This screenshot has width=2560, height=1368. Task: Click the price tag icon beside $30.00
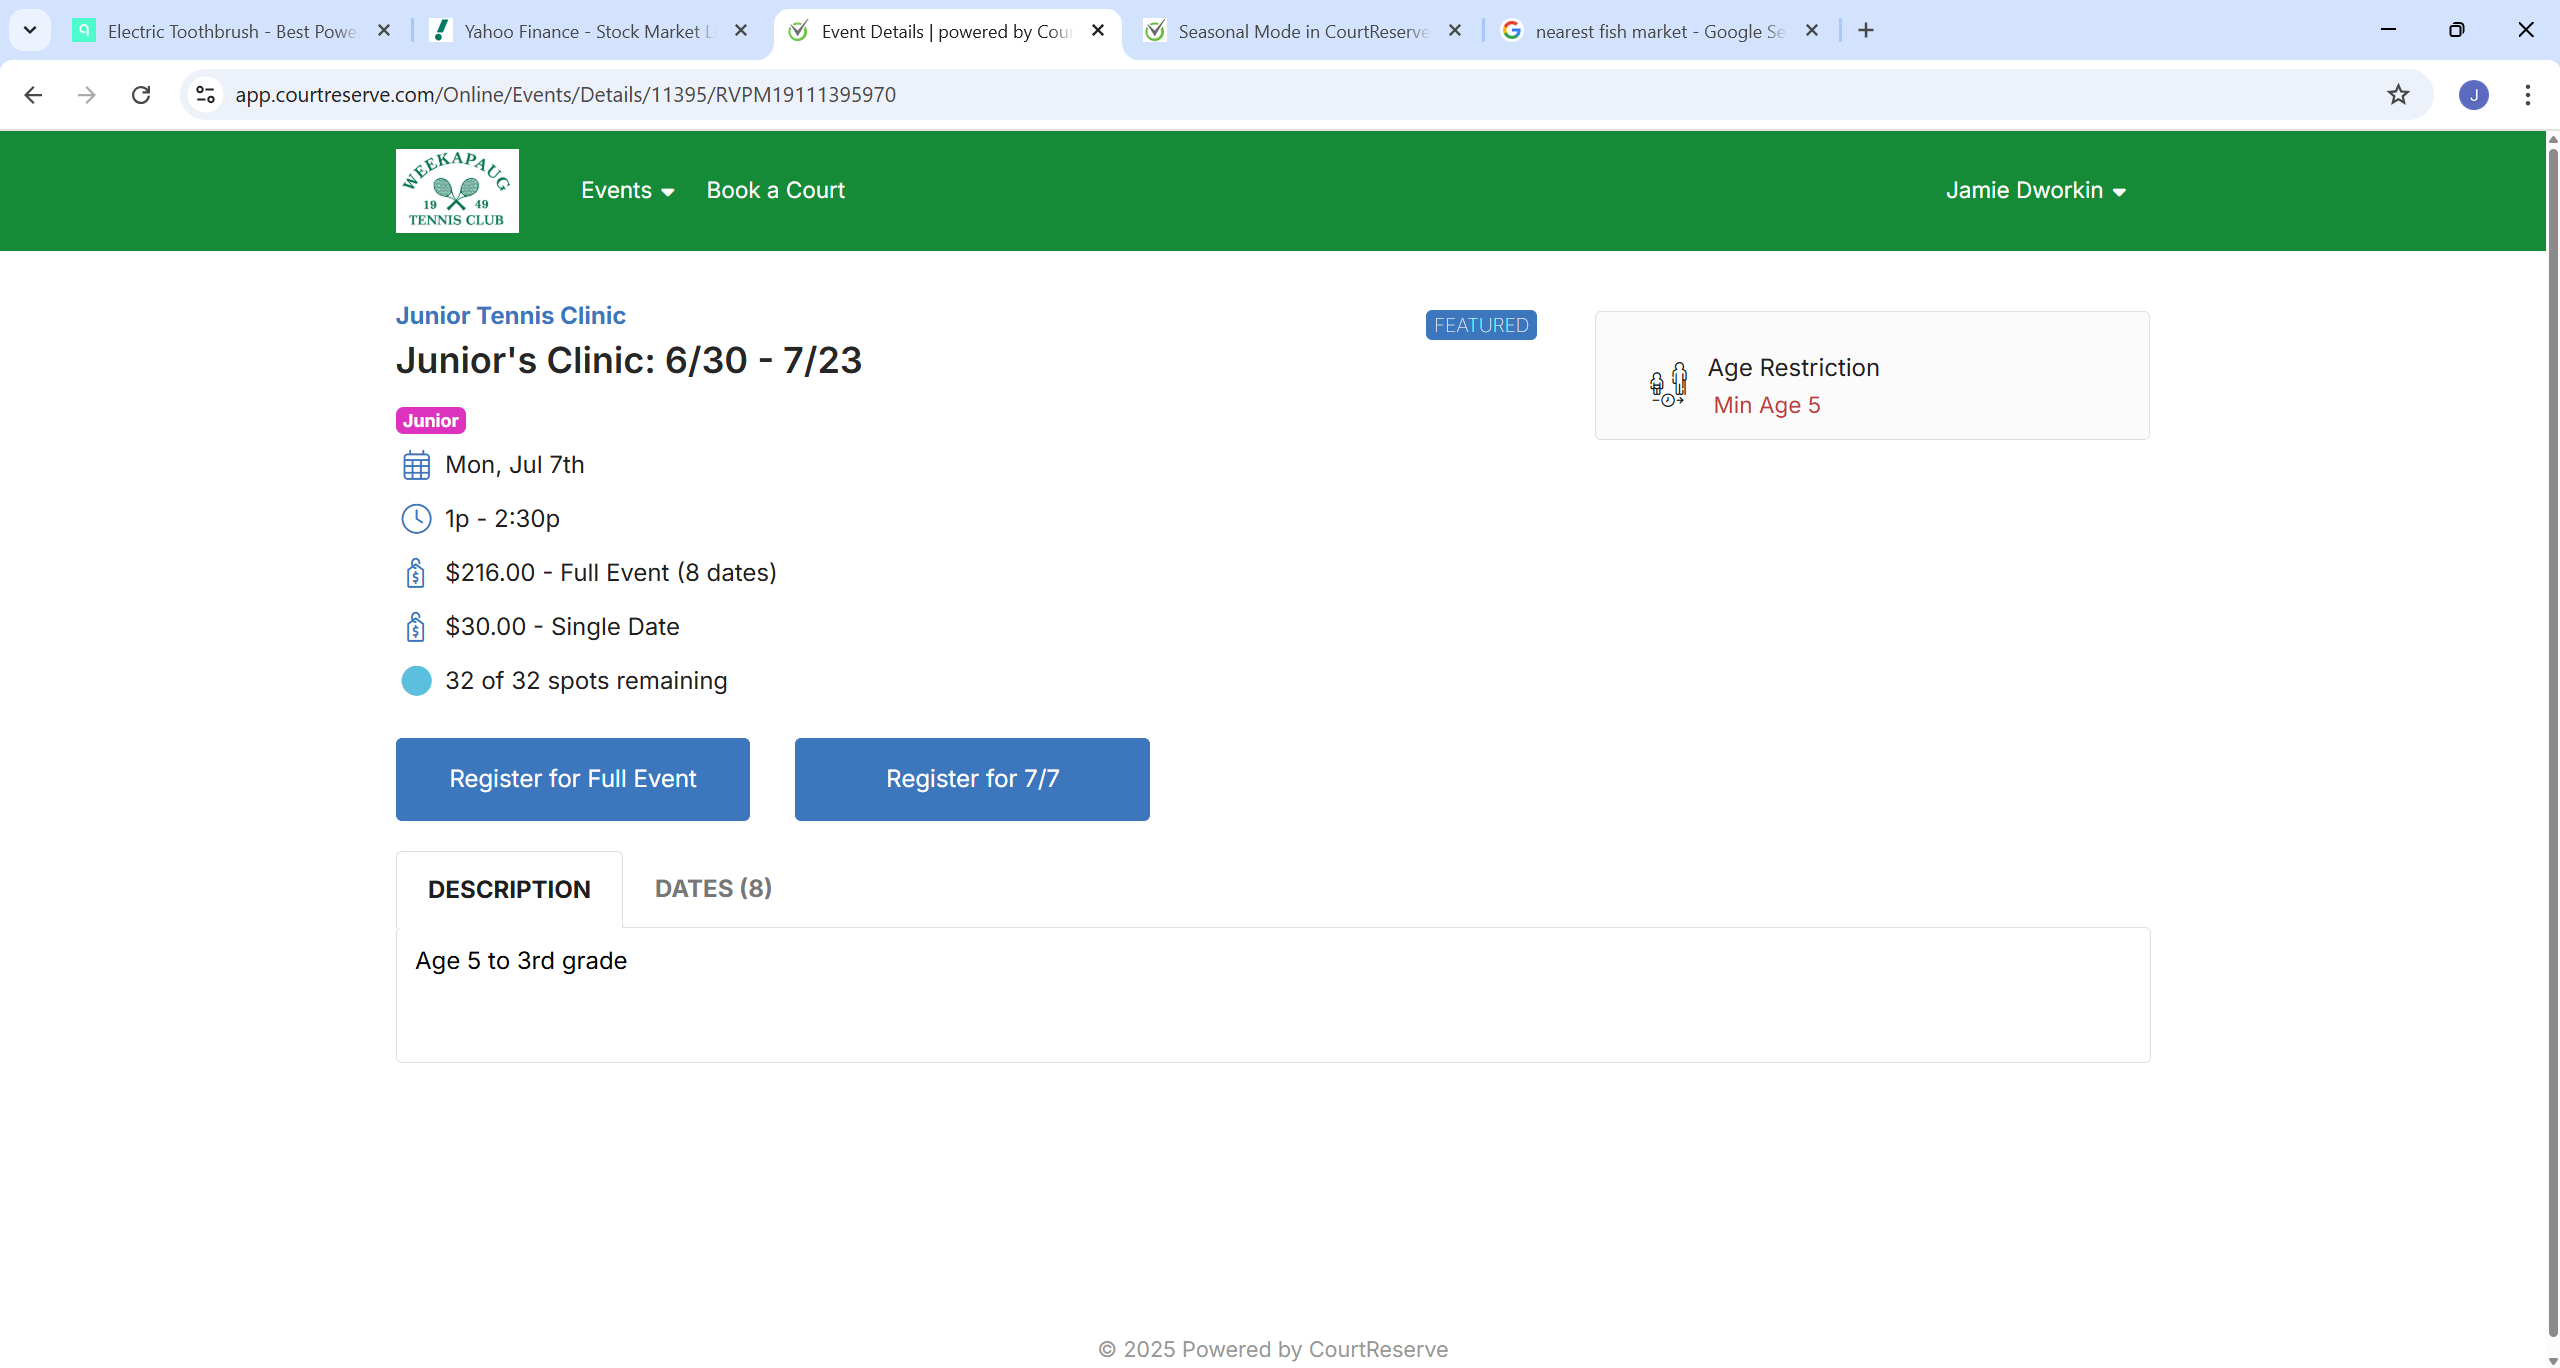point(416,627)
